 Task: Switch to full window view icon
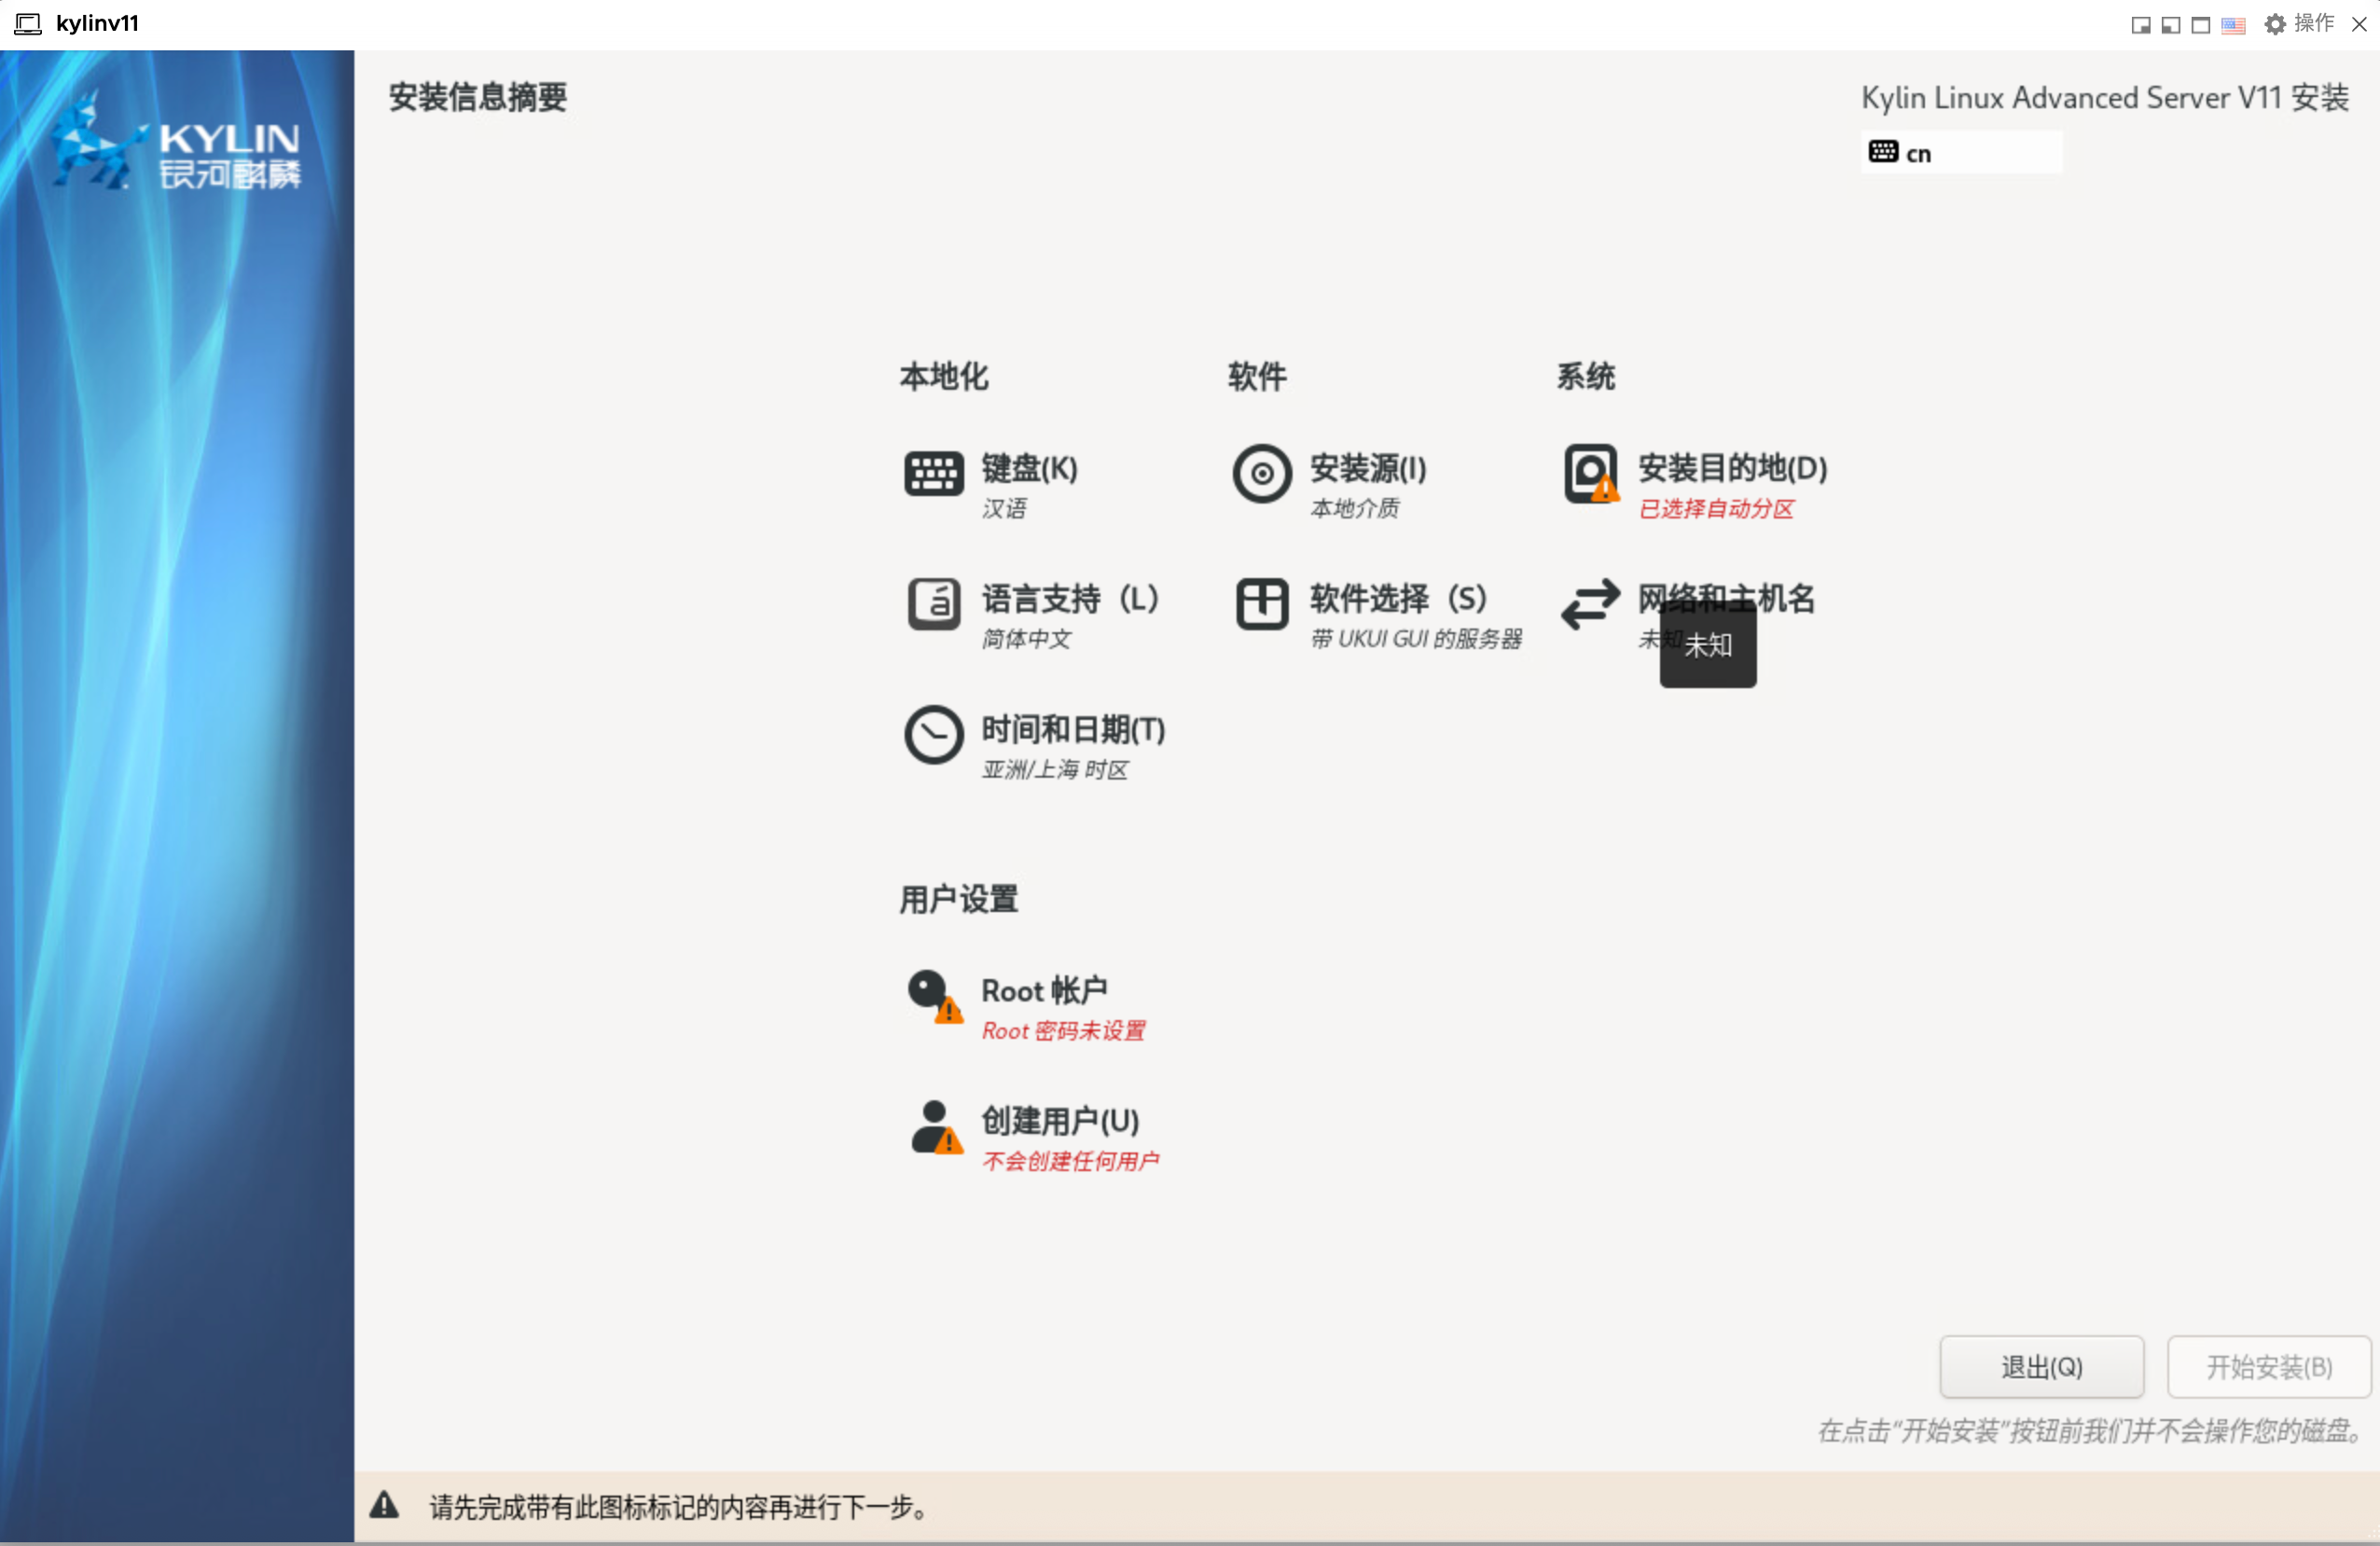[x=2200, y=25]
